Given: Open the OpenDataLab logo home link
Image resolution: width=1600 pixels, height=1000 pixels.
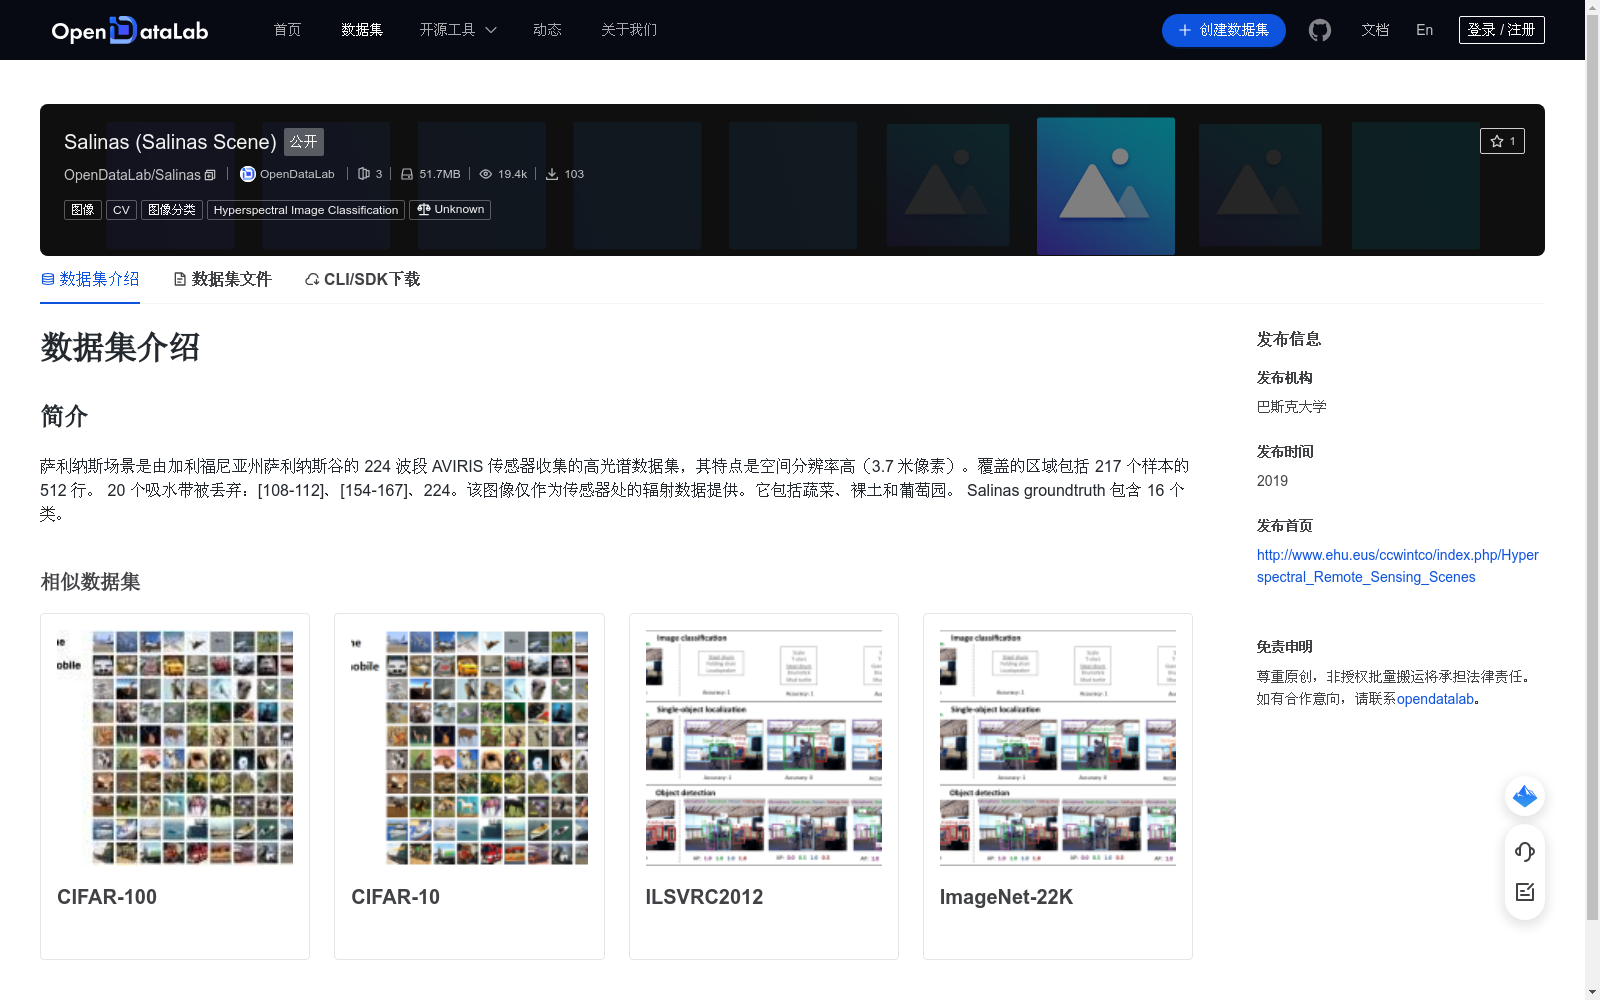Looking at the screenshot, I should tap(130, 30).
